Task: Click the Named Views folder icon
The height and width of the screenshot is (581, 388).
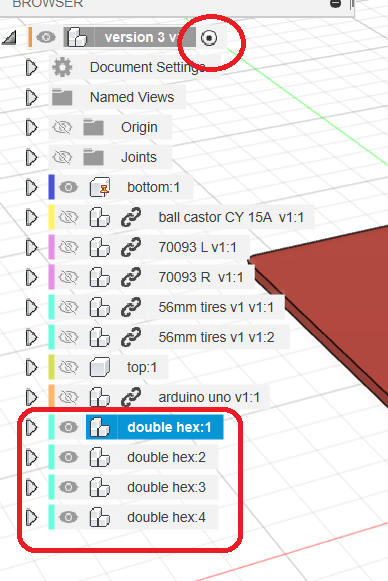Action: click(62, 97)
